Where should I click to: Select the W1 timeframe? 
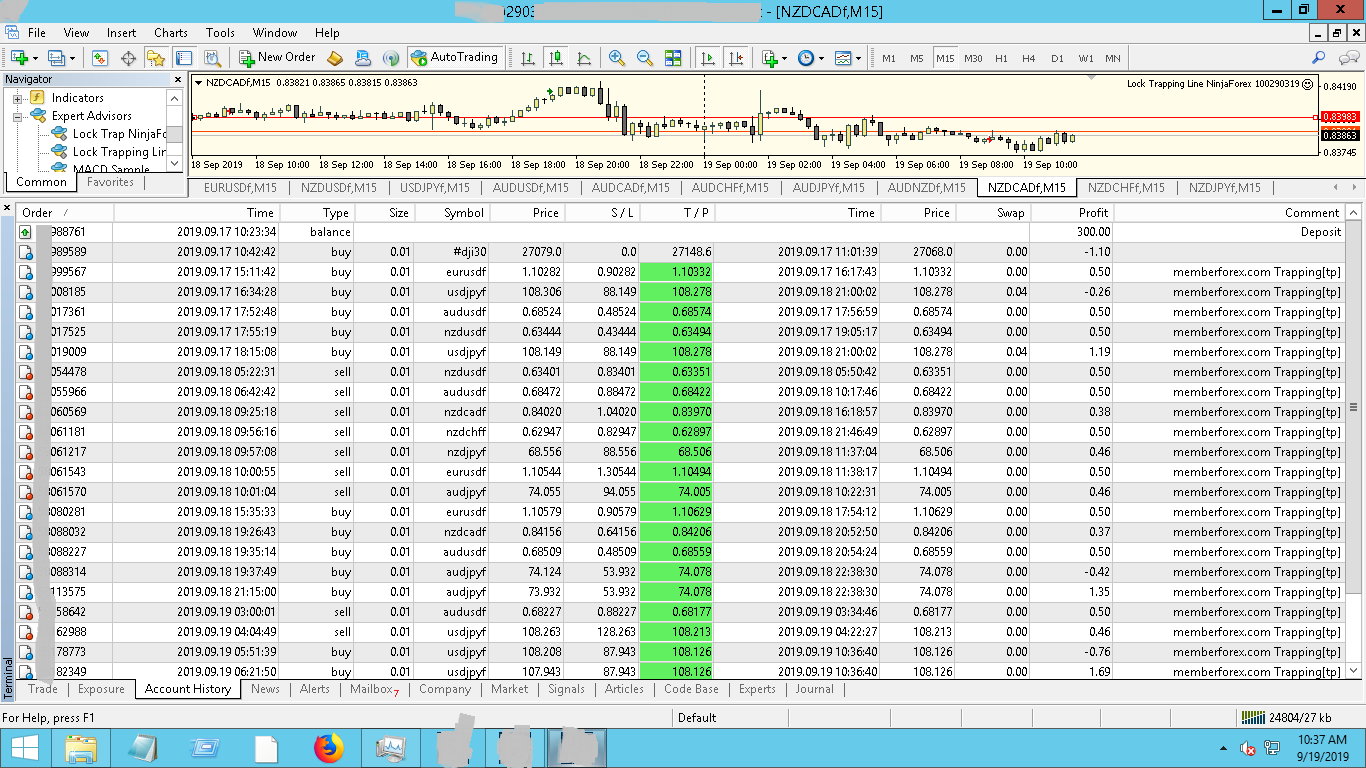(1085, 58)
